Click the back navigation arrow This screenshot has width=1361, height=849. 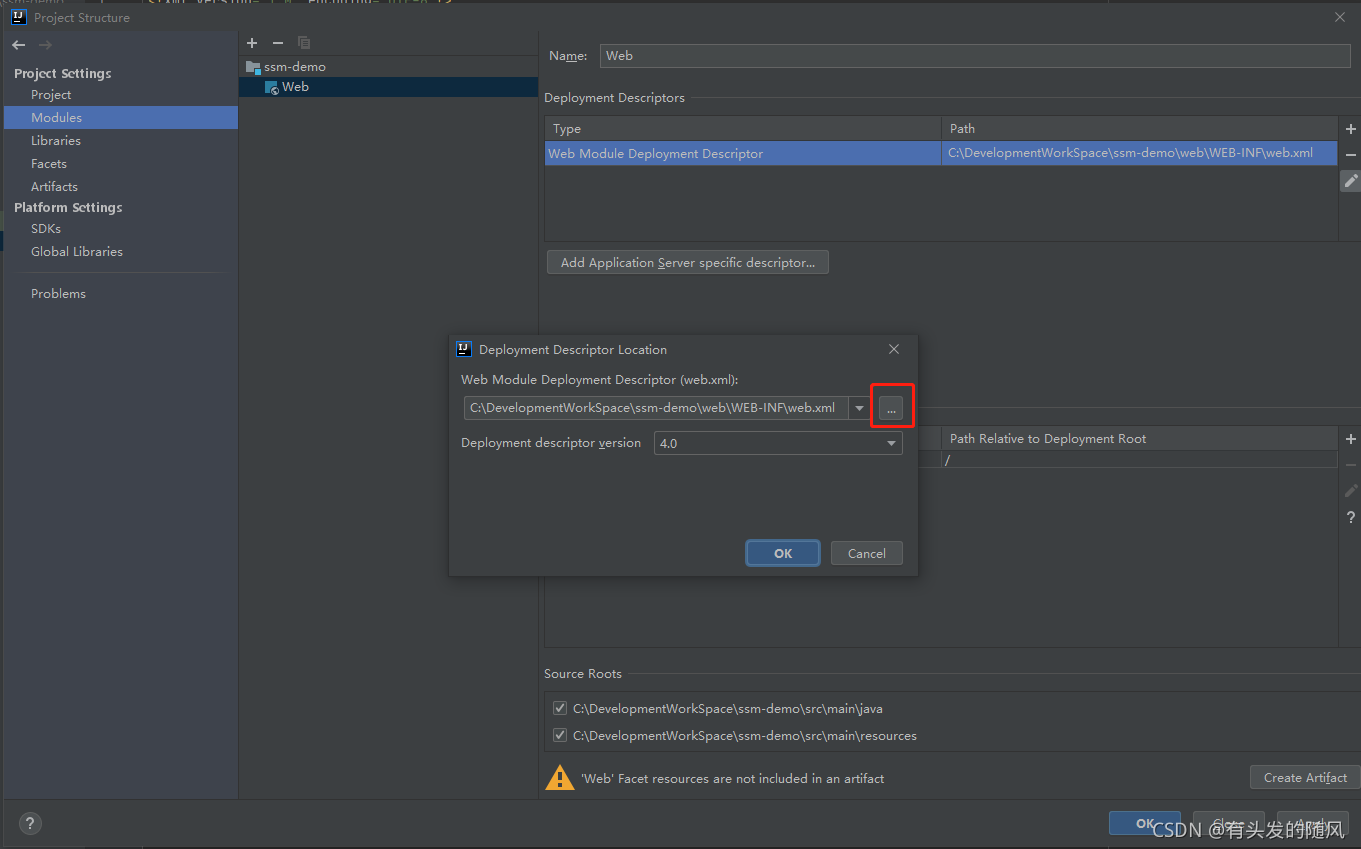pos(19,45)
